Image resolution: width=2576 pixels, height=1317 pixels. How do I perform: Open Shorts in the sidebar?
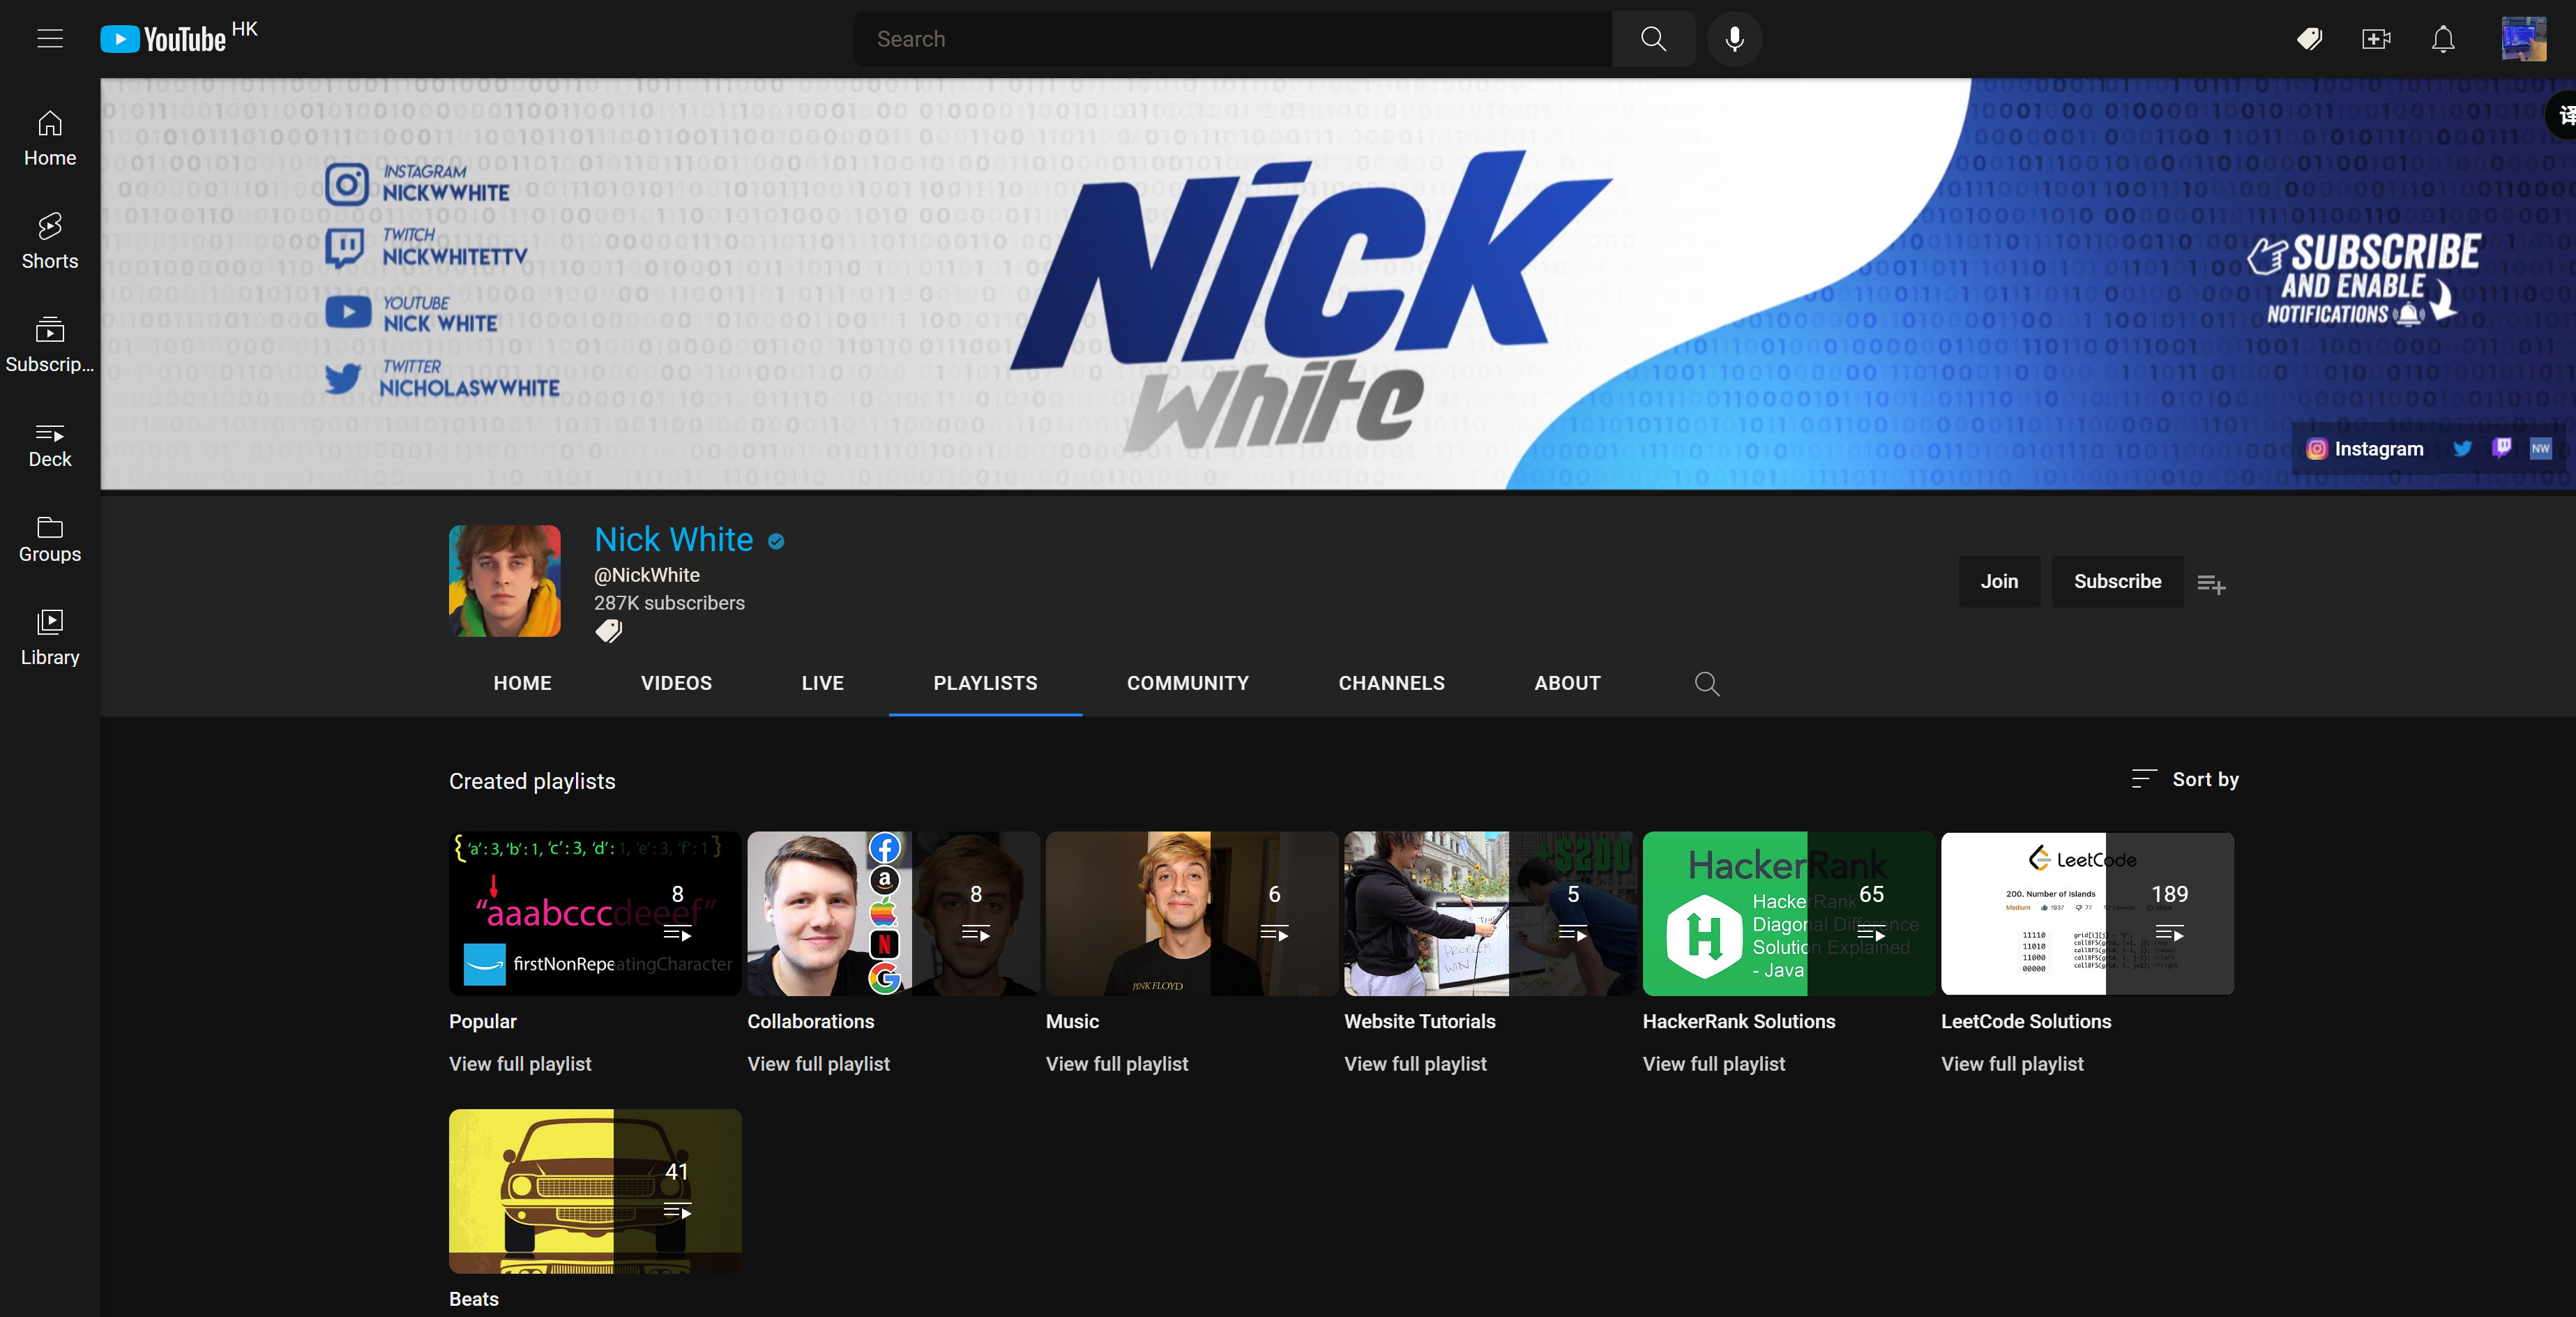[x=50, y=241]
